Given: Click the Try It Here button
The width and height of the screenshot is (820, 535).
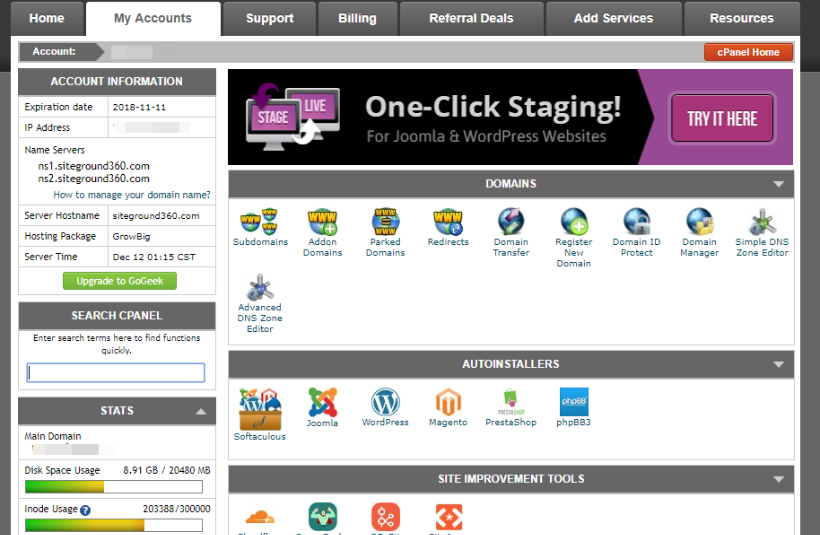Looking at the screenshot, I should (x=722, y=119).
